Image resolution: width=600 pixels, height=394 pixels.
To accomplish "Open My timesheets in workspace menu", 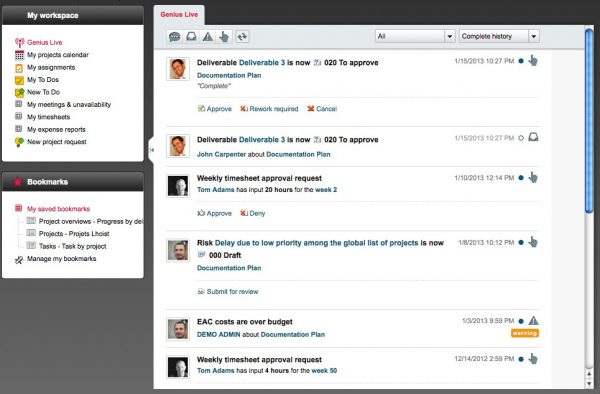I will click(48, 117).
